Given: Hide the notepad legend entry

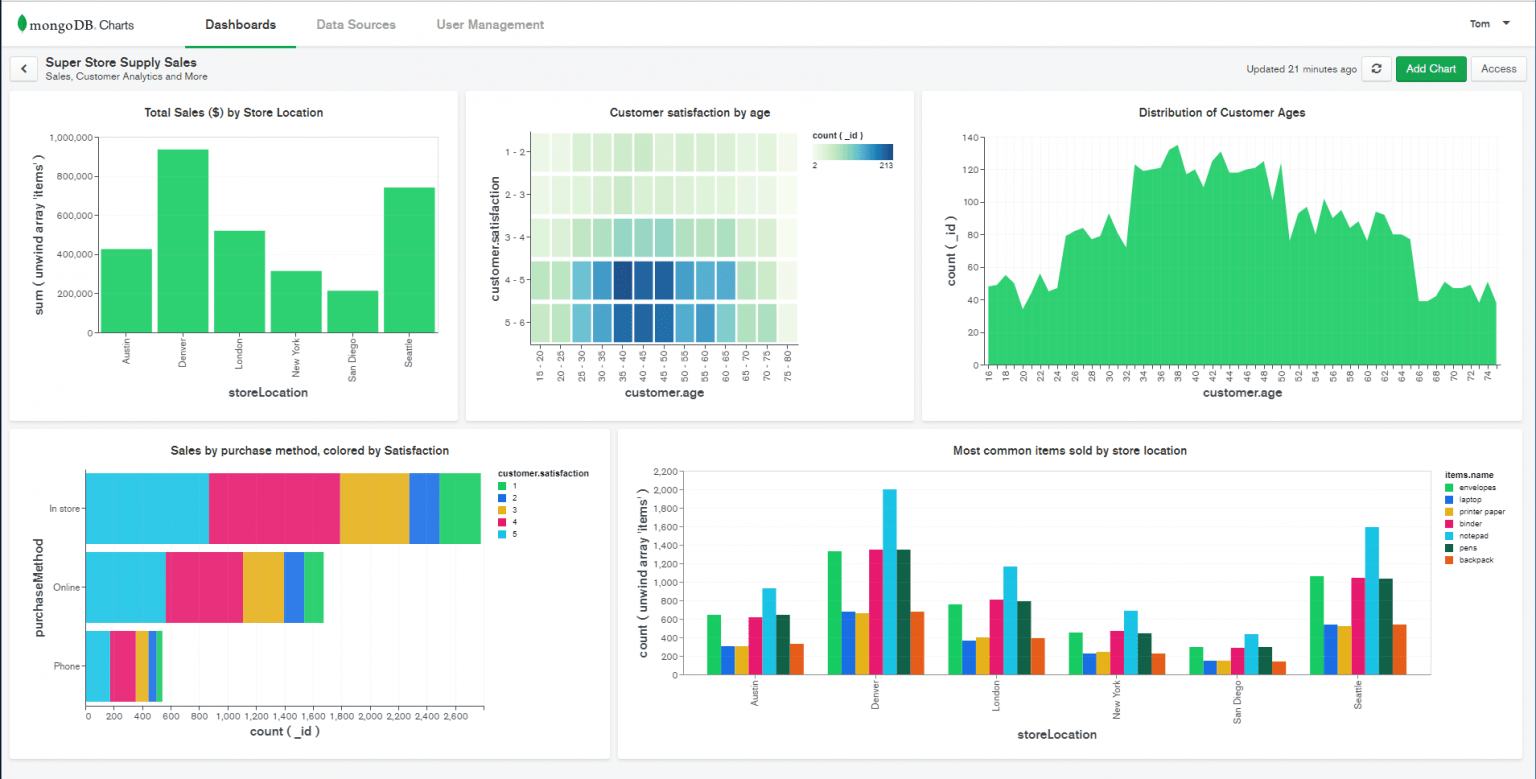Looking at the screenshot, I should click(x=1472, y=536).
